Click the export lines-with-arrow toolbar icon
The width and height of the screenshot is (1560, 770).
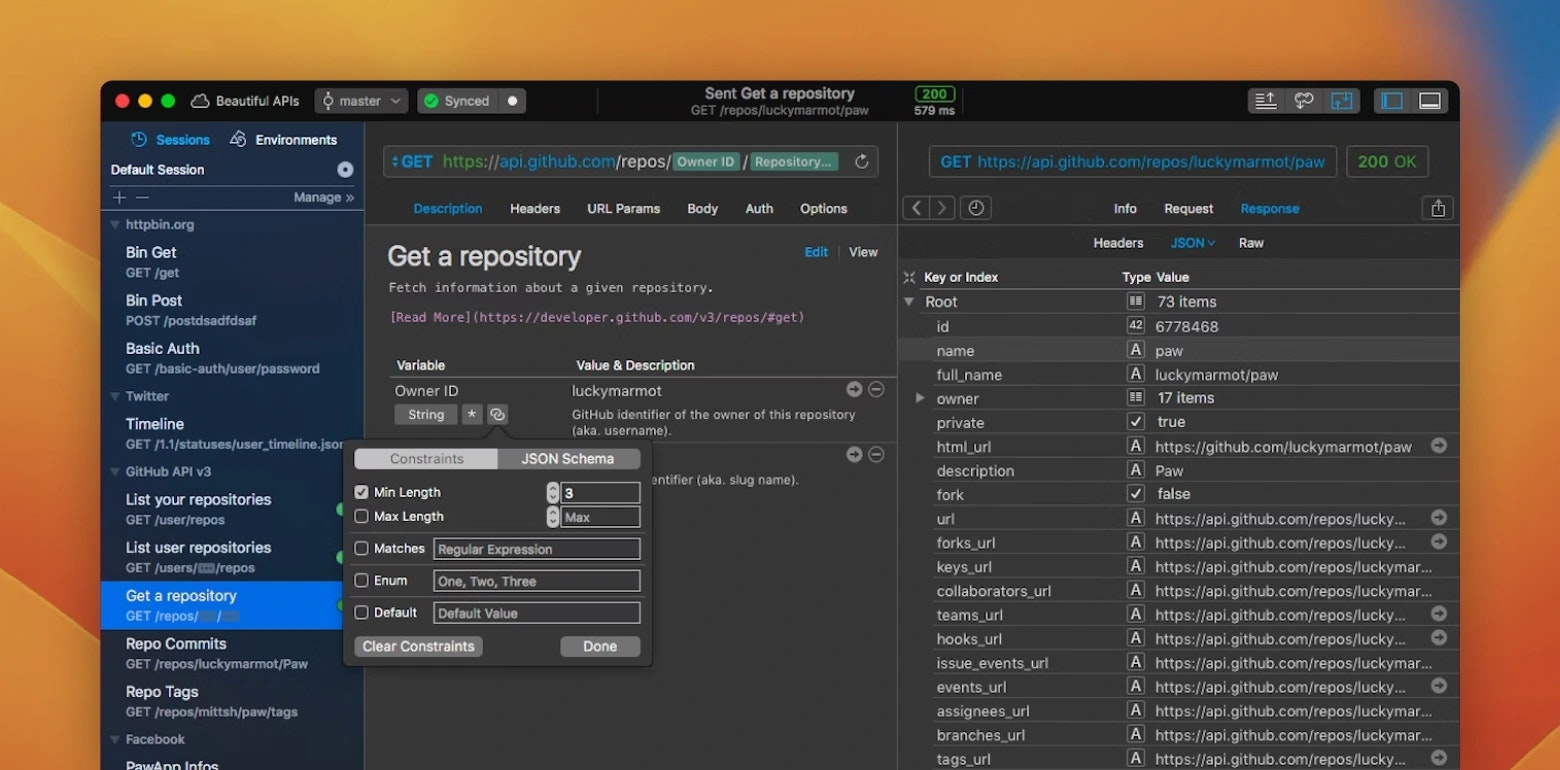(x=1266, y=101)
